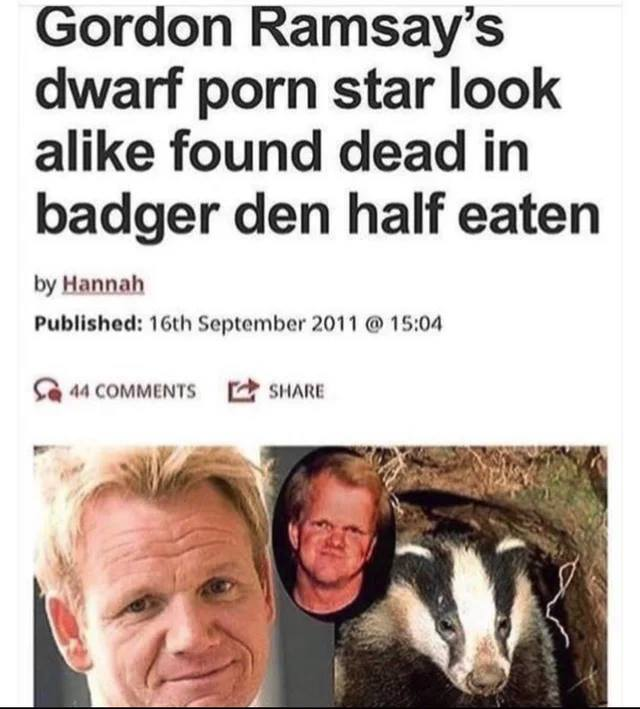Click the "Gordon Ramsay's" headline line

270,28
